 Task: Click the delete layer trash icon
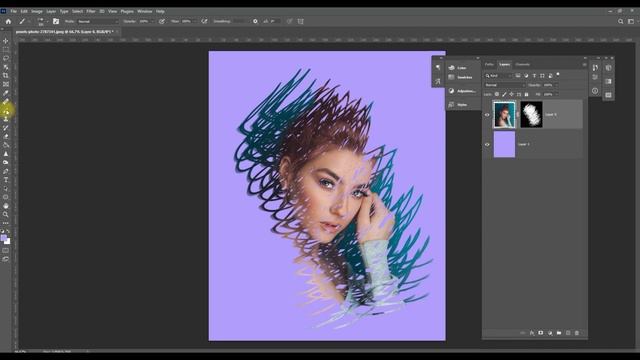pyautogui.click(x=577, y=333)
